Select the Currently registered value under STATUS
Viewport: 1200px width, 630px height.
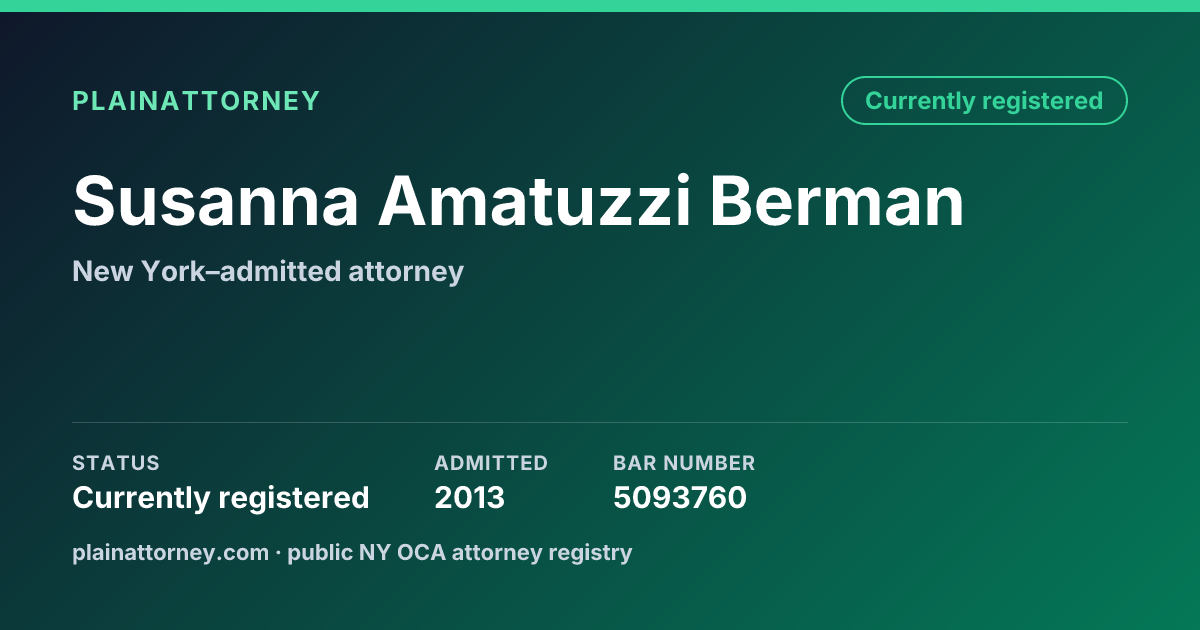tap(221, 498)
